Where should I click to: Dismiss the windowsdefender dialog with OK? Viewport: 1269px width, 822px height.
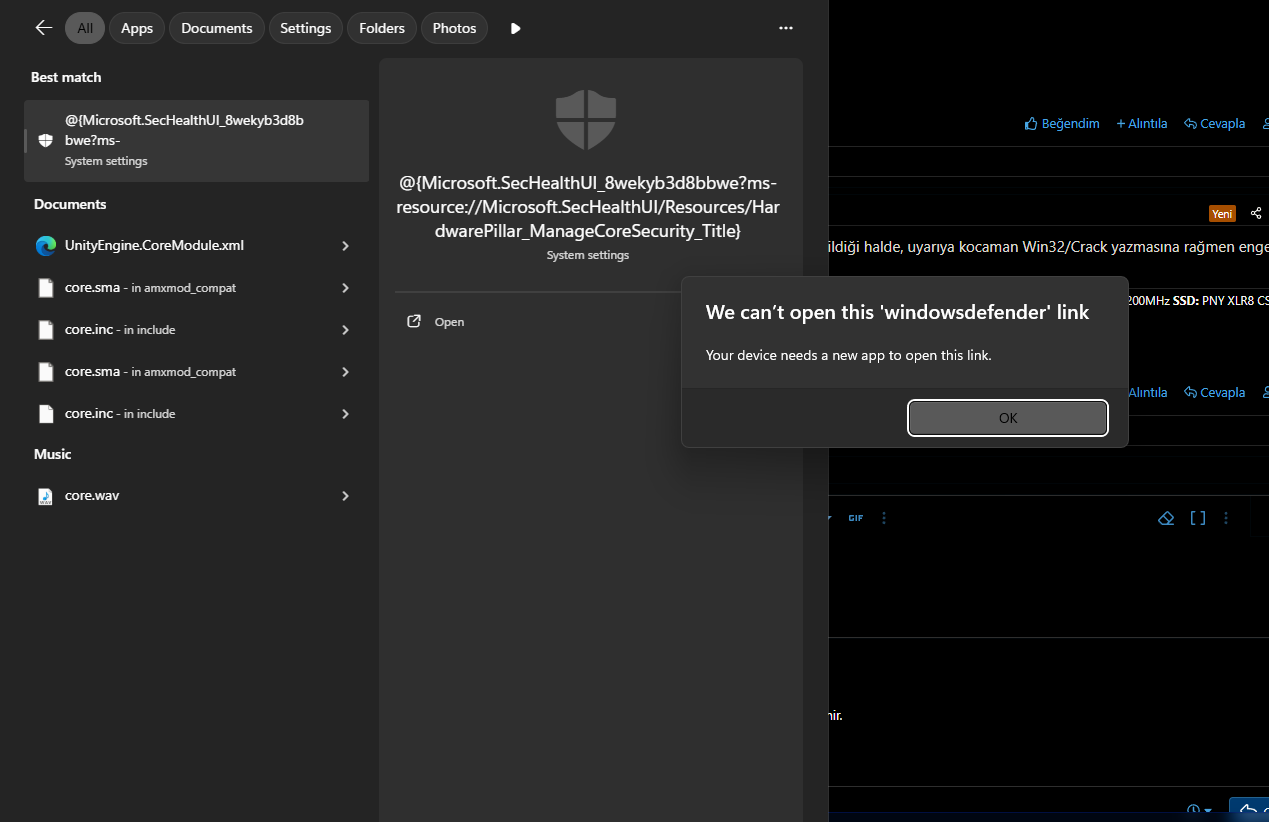click(x=1008, y=418)
